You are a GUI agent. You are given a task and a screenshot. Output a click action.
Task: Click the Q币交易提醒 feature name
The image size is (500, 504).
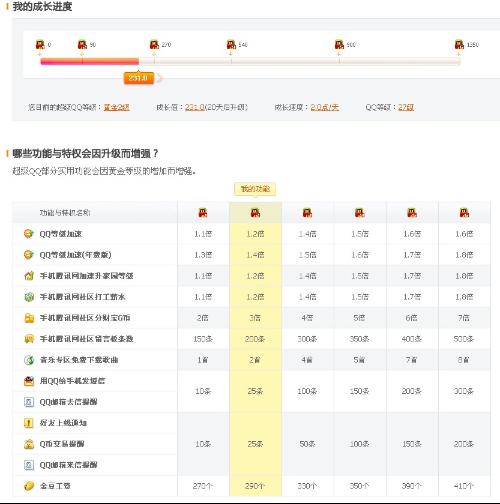pyautogui.click(x=62, y=444)
